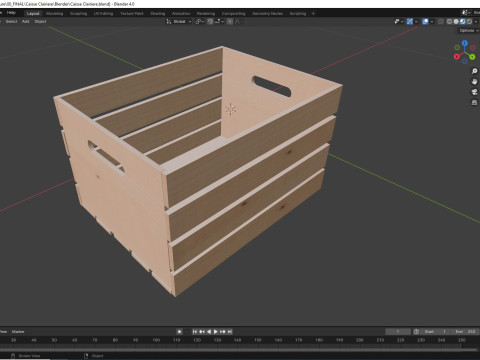Toggle viewport gizmos display
Viewport: 480px width, 360px height.
pos(410,21)
